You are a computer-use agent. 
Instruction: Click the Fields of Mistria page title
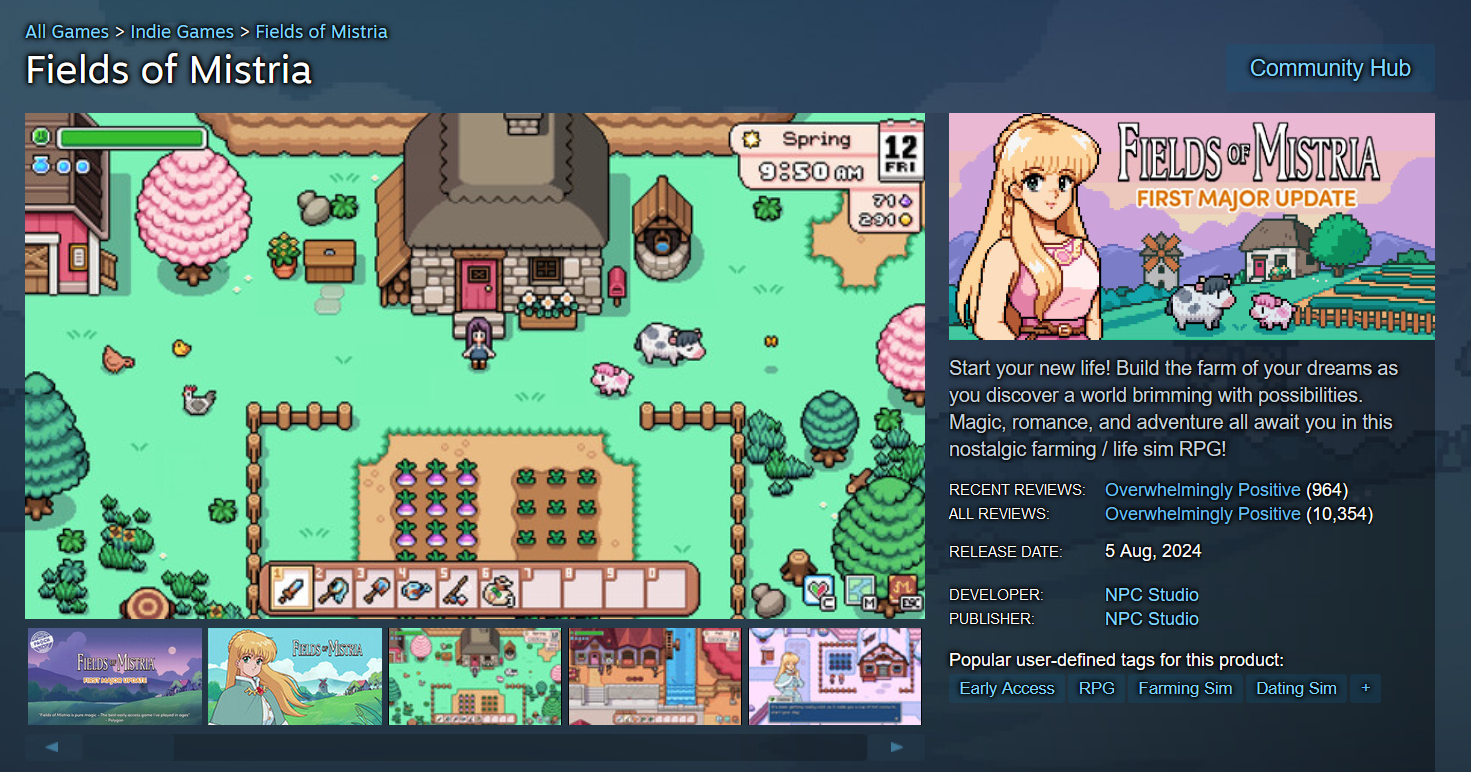(169, 70)
